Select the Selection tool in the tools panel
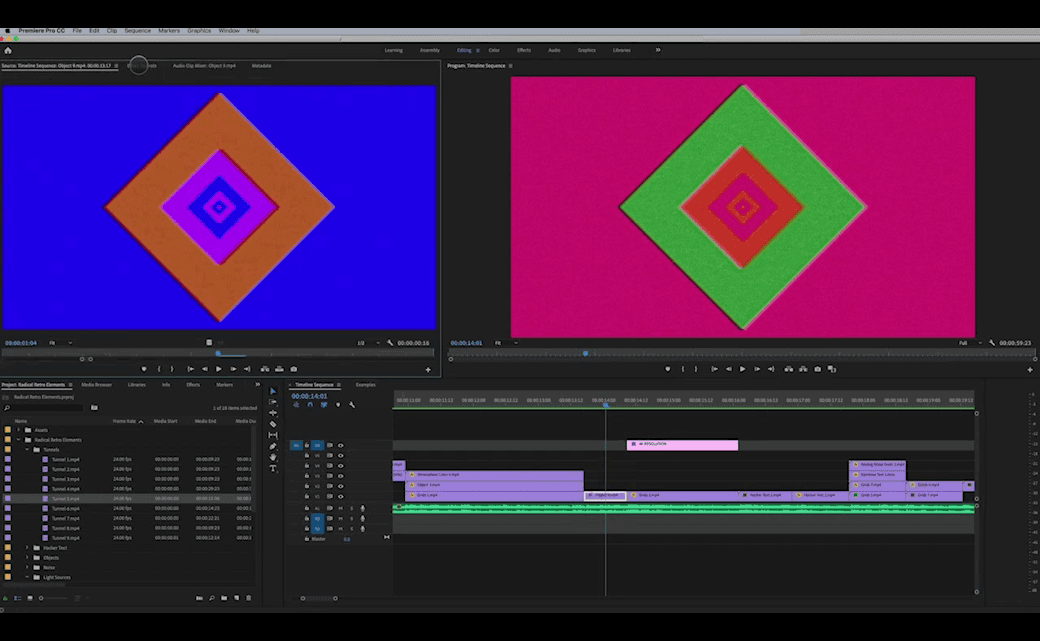This screenshot has width=1040, height=641. [x=273, y=391]
